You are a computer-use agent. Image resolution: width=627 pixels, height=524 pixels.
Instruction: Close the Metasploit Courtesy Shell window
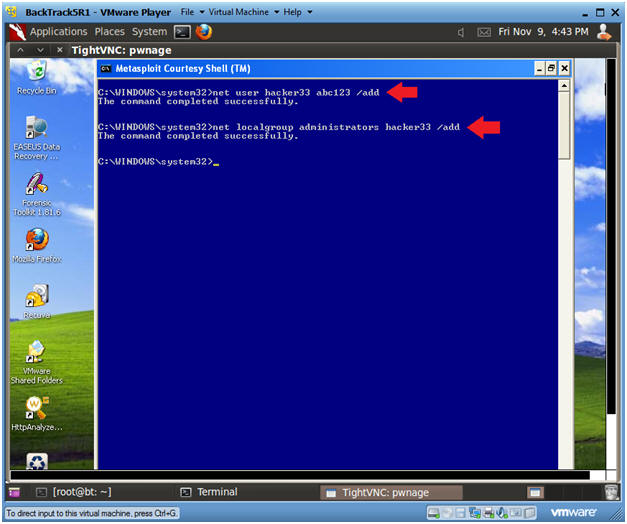point(564,69)
